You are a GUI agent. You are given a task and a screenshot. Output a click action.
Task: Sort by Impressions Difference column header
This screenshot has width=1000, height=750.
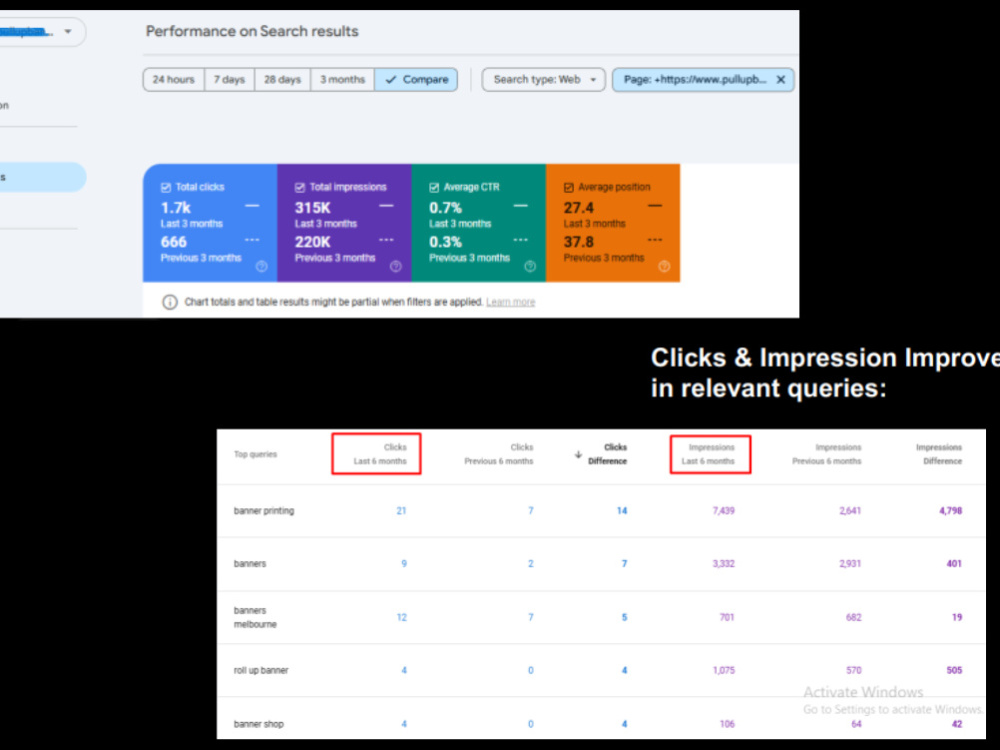point(939,454)
